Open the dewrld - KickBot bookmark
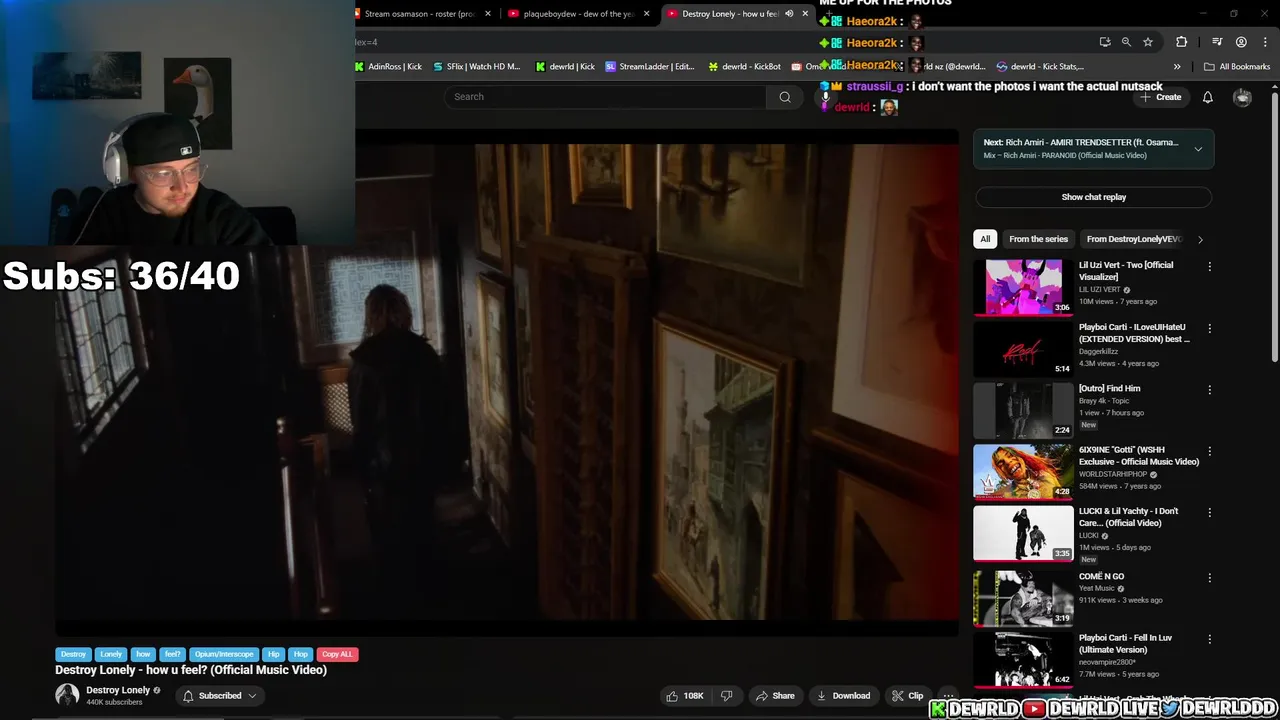Screen dimensions: 1280x720 (x=744, y=67)
